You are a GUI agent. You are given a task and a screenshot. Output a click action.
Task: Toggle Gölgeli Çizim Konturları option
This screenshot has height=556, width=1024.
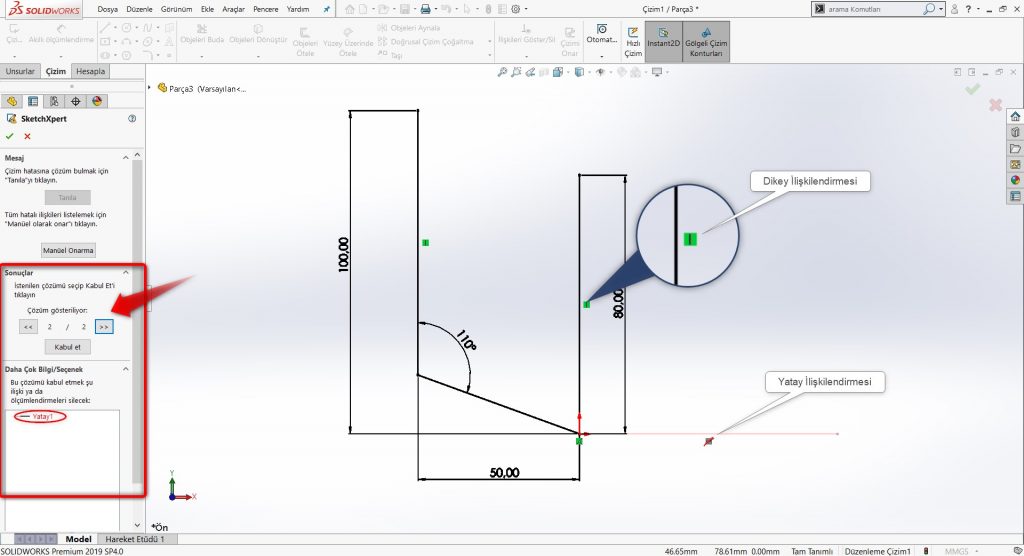pyautogui.click(x=706, y=41)
